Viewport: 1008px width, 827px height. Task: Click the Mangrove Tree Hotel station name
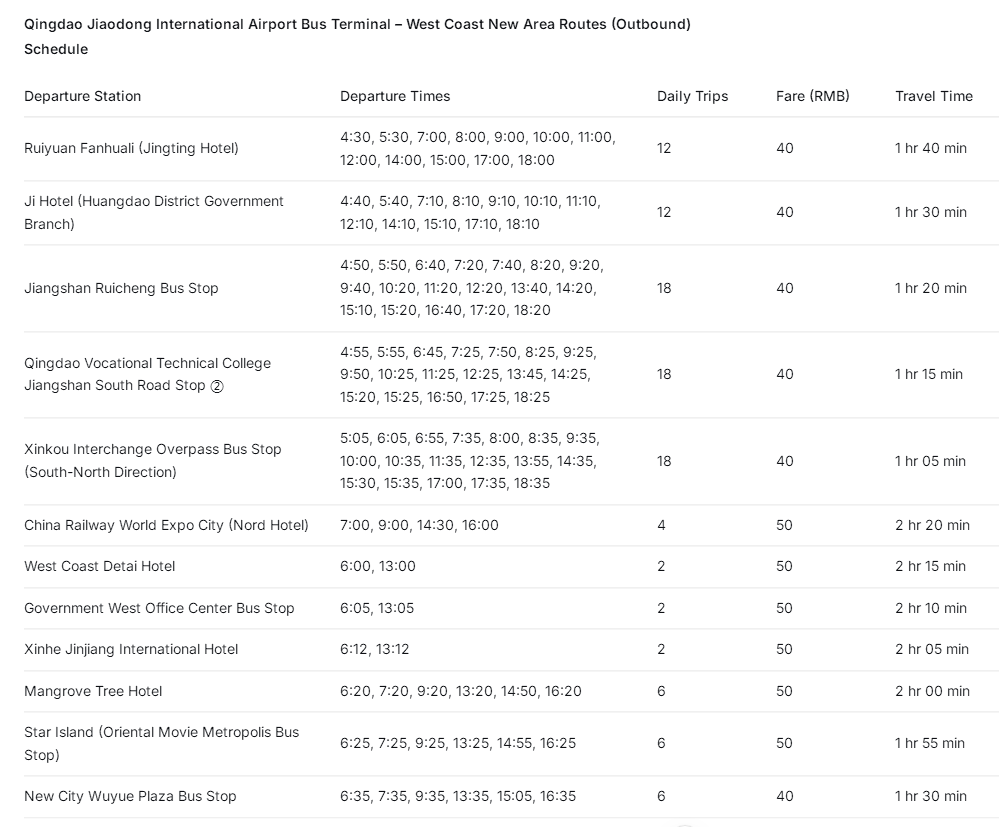[93, 691]
